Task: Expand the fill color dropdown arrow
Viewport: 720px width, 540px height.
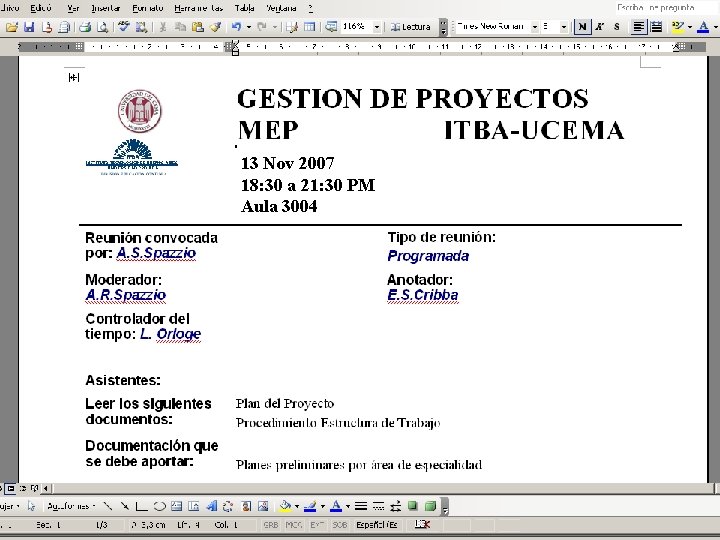Action: (297, 506)
